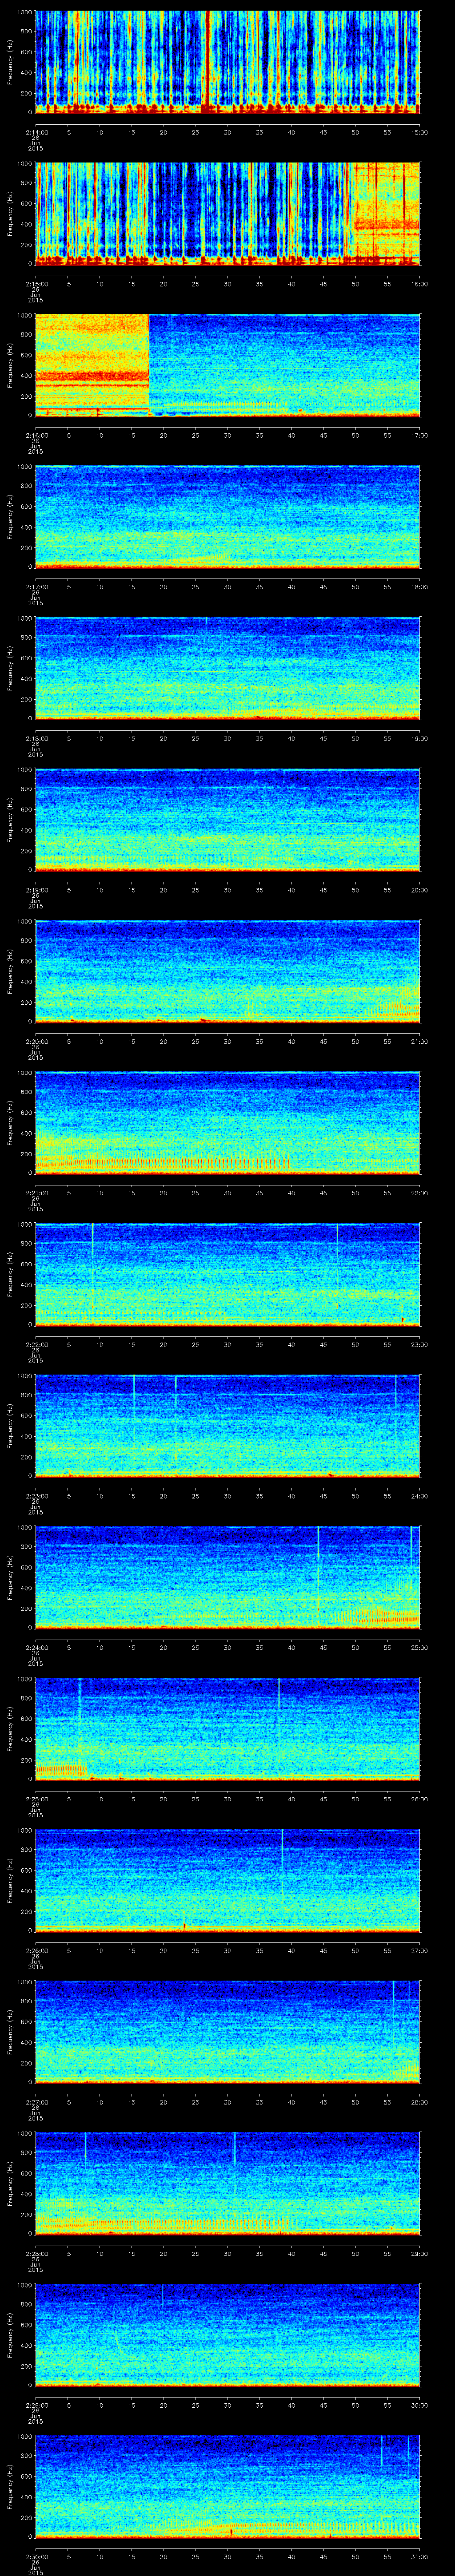Click the spectrogram panel starting at 2:17:00
The image size is (455, 2576).
point(228,516)
